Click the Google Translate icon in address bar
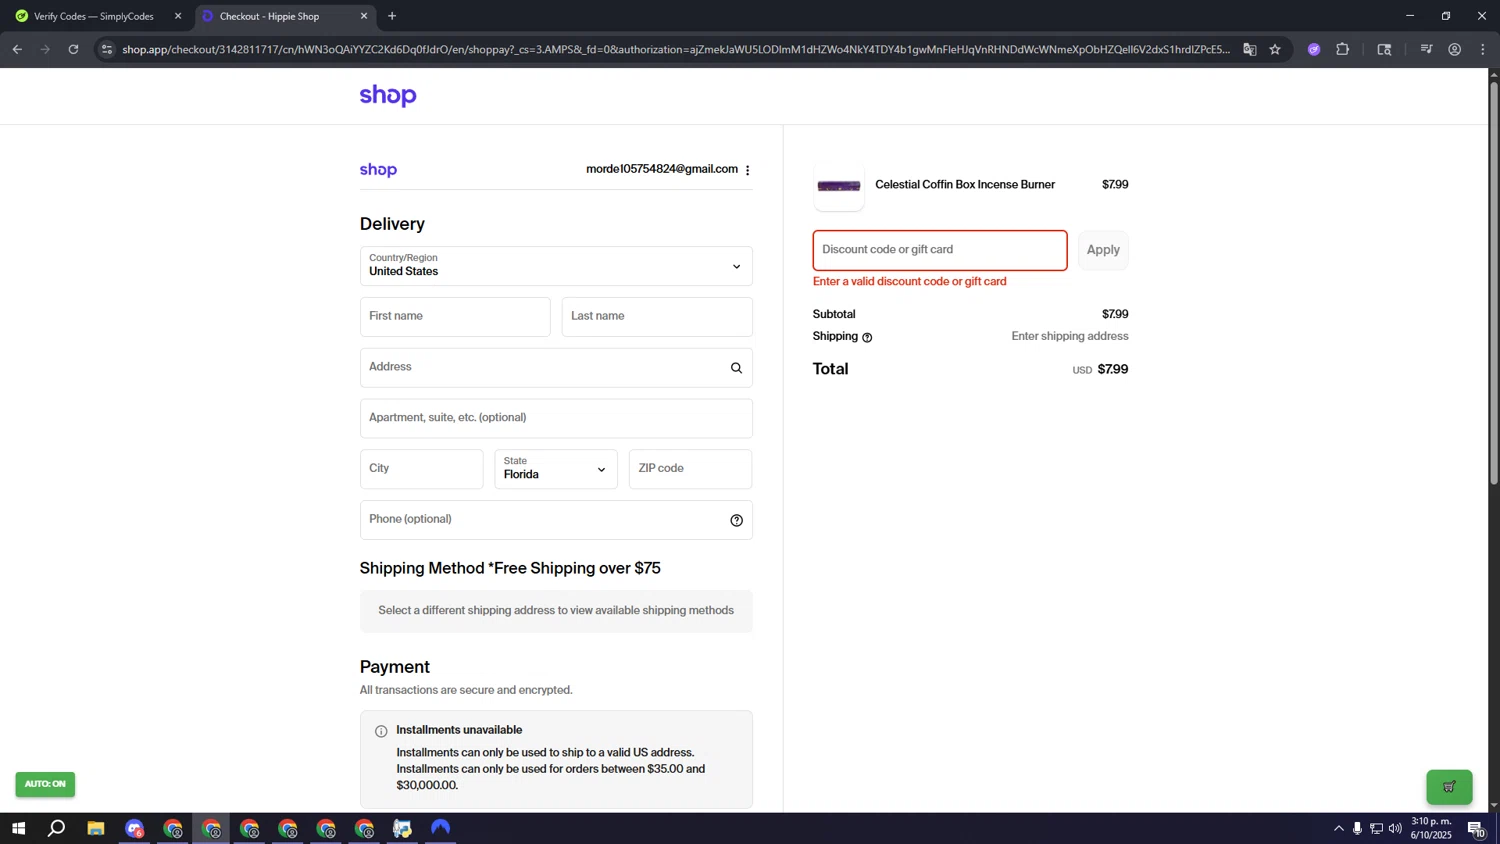The image size is (1500, 844). point(1249,49)
